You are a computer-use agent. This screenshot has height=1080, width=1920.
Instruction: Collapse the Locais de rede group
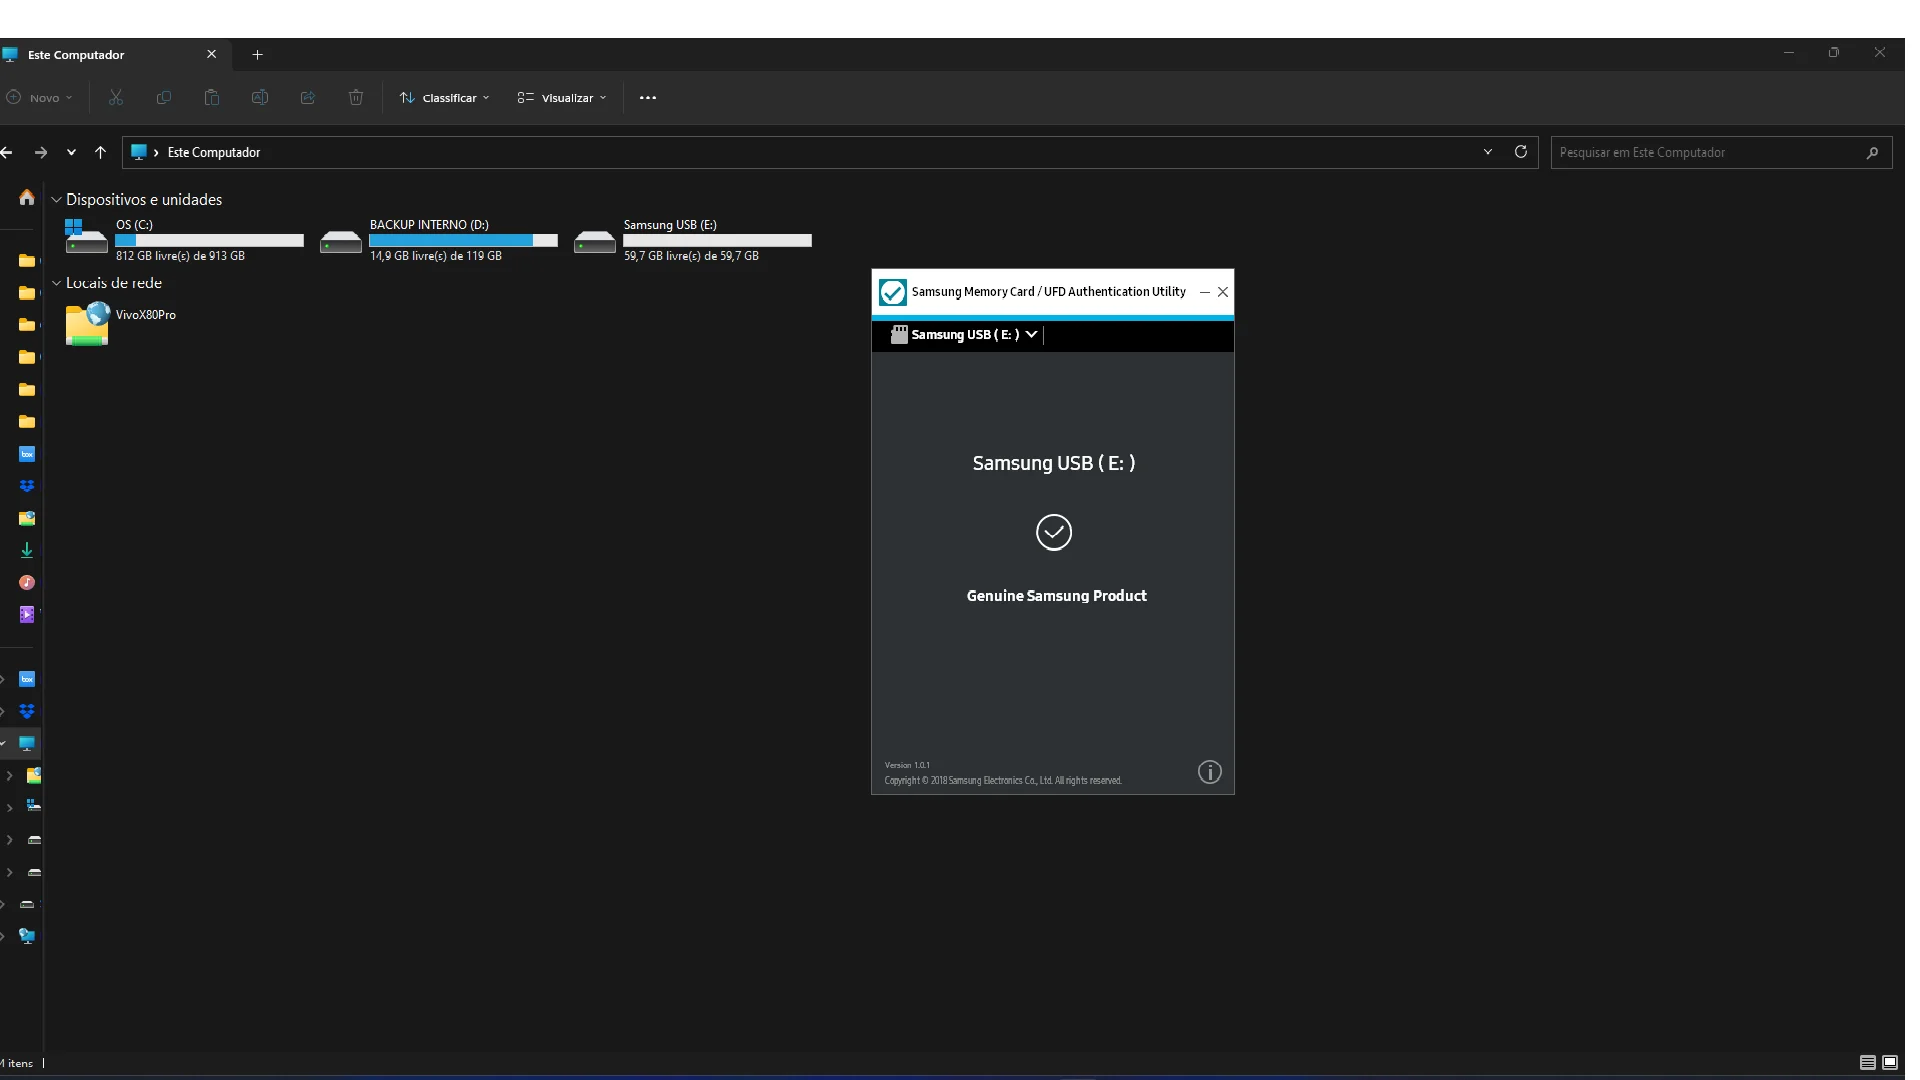point(57,283)
